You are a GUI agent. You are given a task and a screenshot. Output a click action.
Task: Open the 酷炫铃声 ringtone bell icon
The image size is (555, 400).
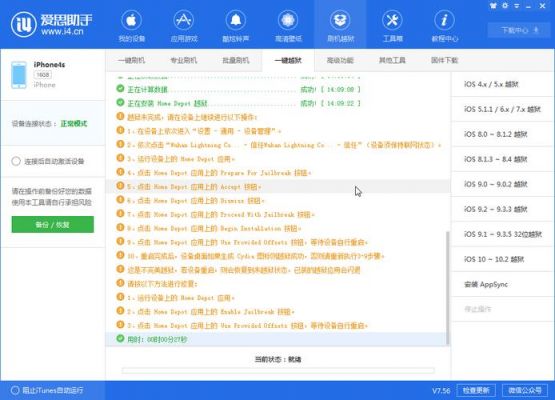[236, 21]
